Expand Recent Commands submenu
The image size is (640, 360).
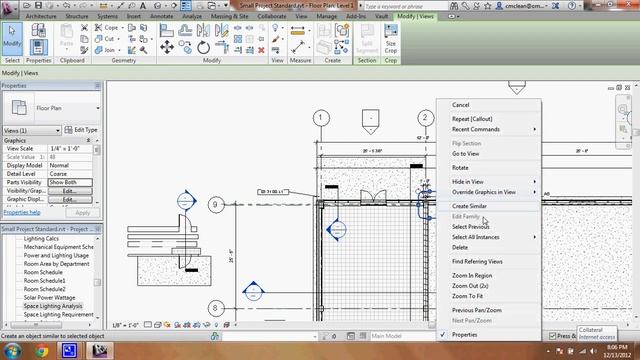pos(489,129)
